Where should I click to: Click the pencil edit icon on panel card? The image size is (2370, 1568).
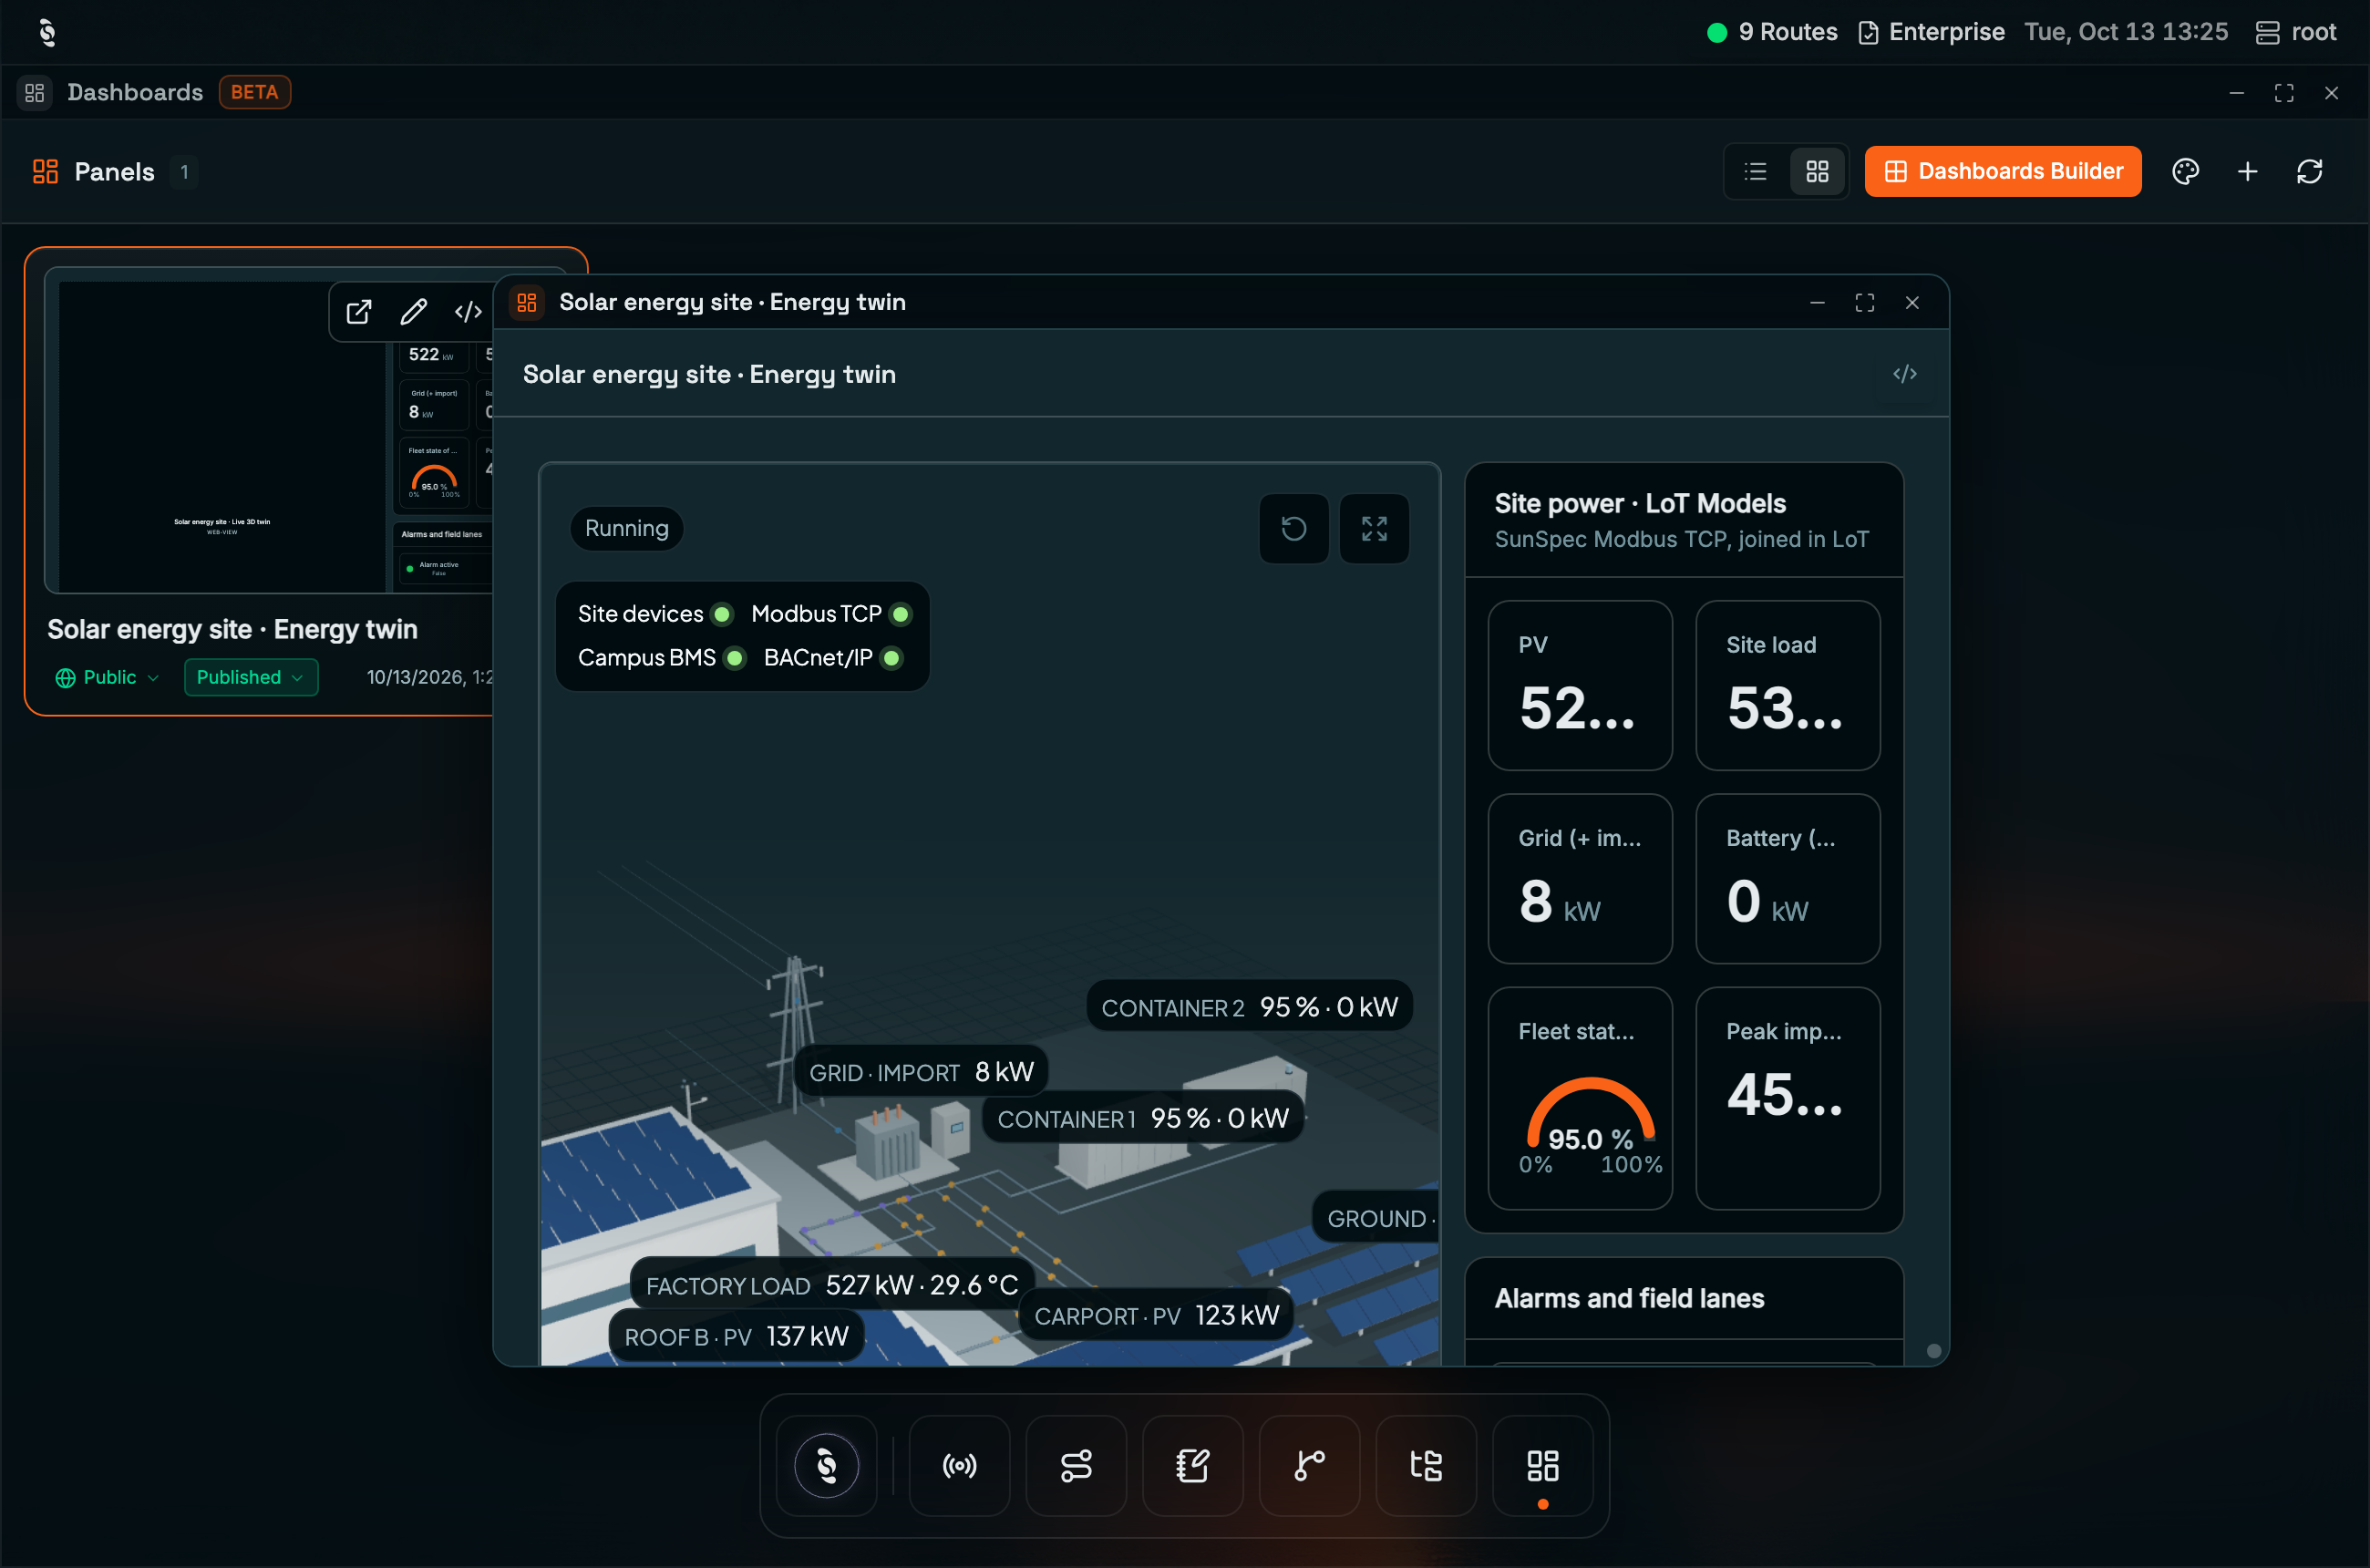[414, 312]
